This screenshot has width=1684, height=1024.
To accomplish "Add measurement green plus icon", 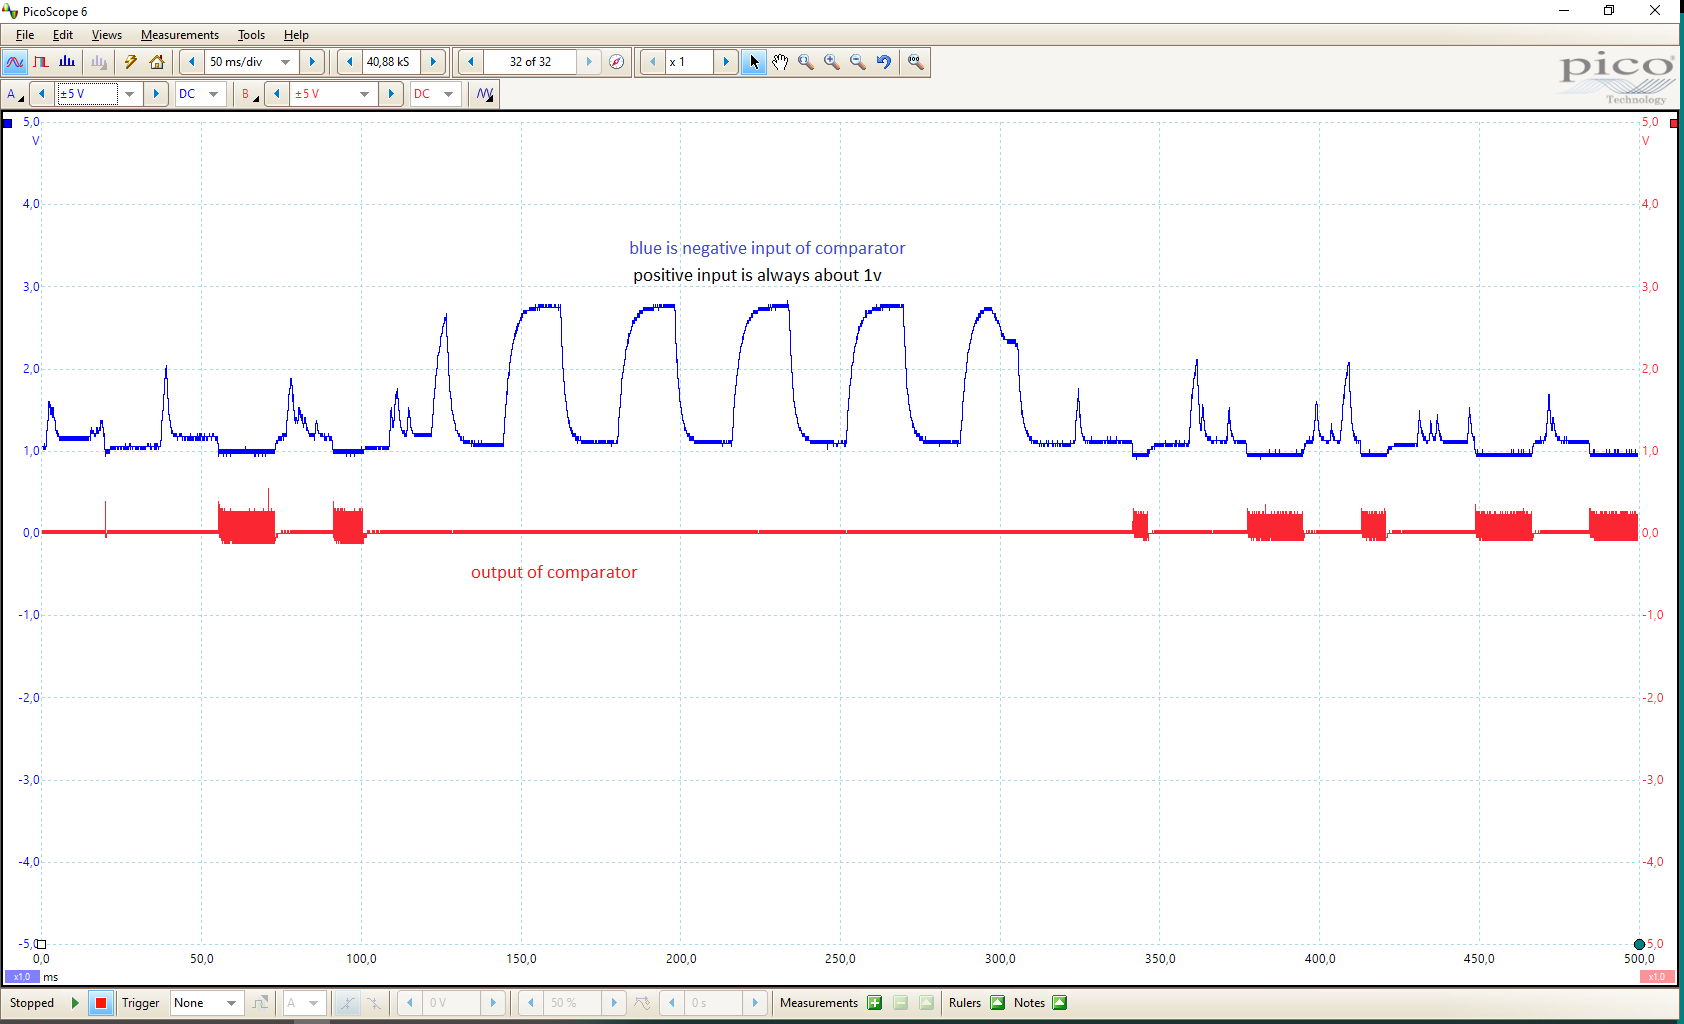I will [875, 1003].
